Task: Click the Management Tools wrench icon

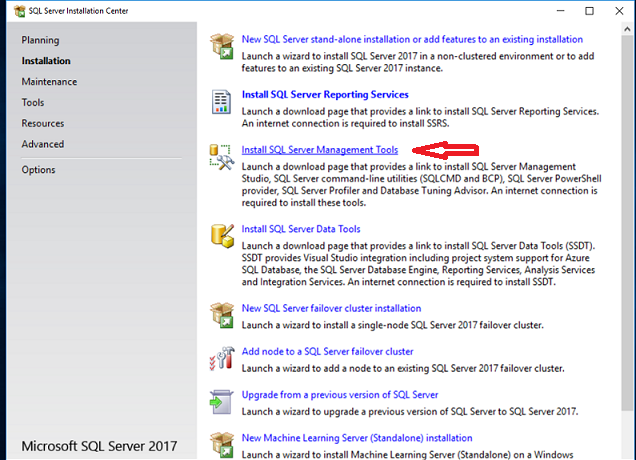Action: click(221, 156)
